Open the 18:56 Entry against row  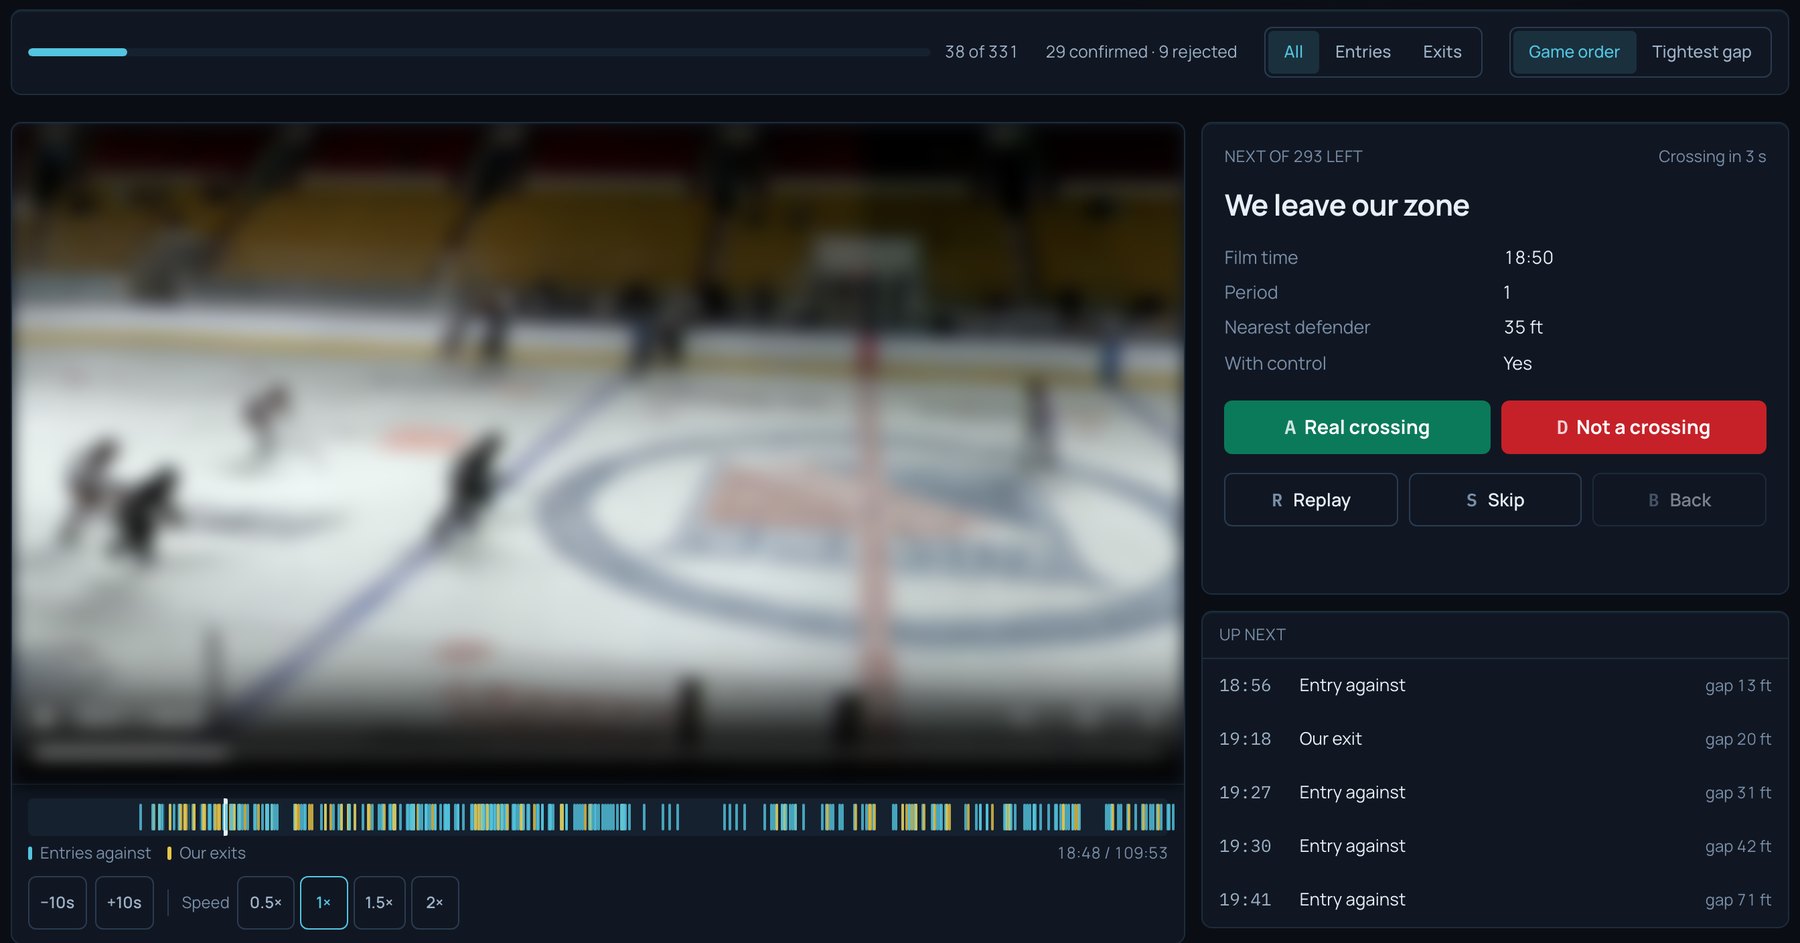pos(1495,686)
